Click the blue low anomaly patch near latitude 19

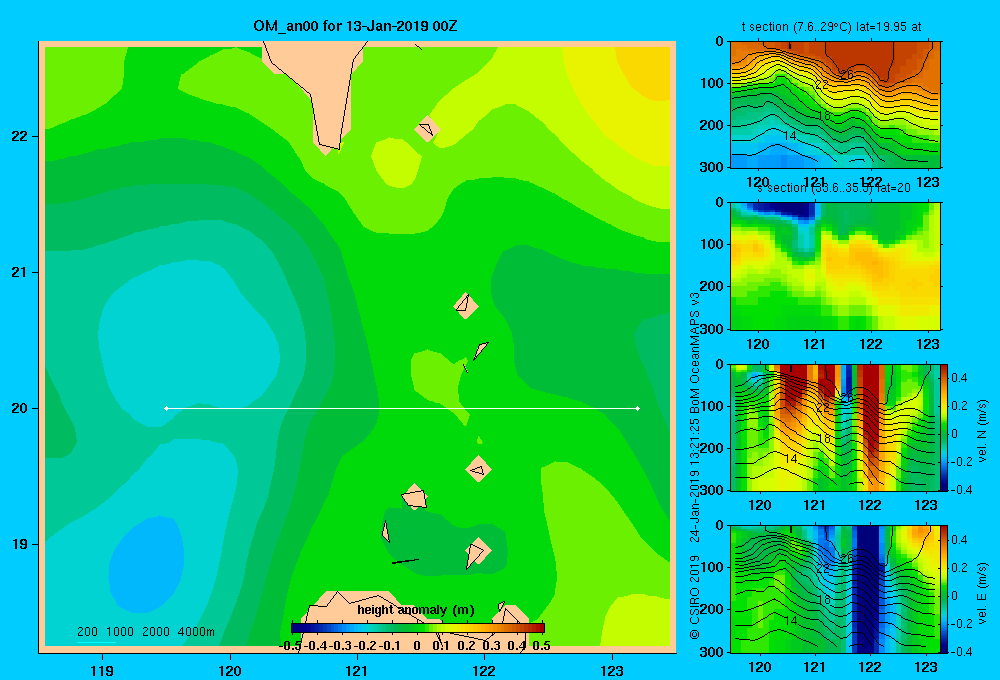147,565
